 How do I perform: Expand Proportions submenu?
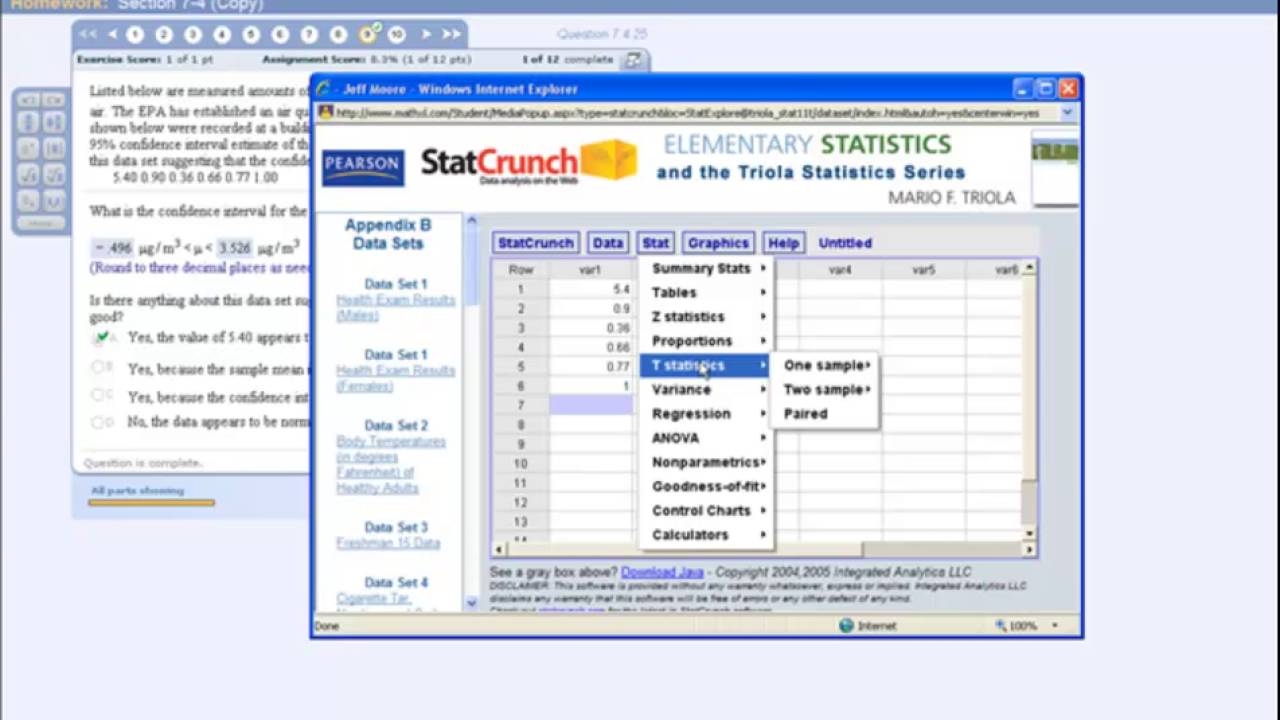pos(706,341)
